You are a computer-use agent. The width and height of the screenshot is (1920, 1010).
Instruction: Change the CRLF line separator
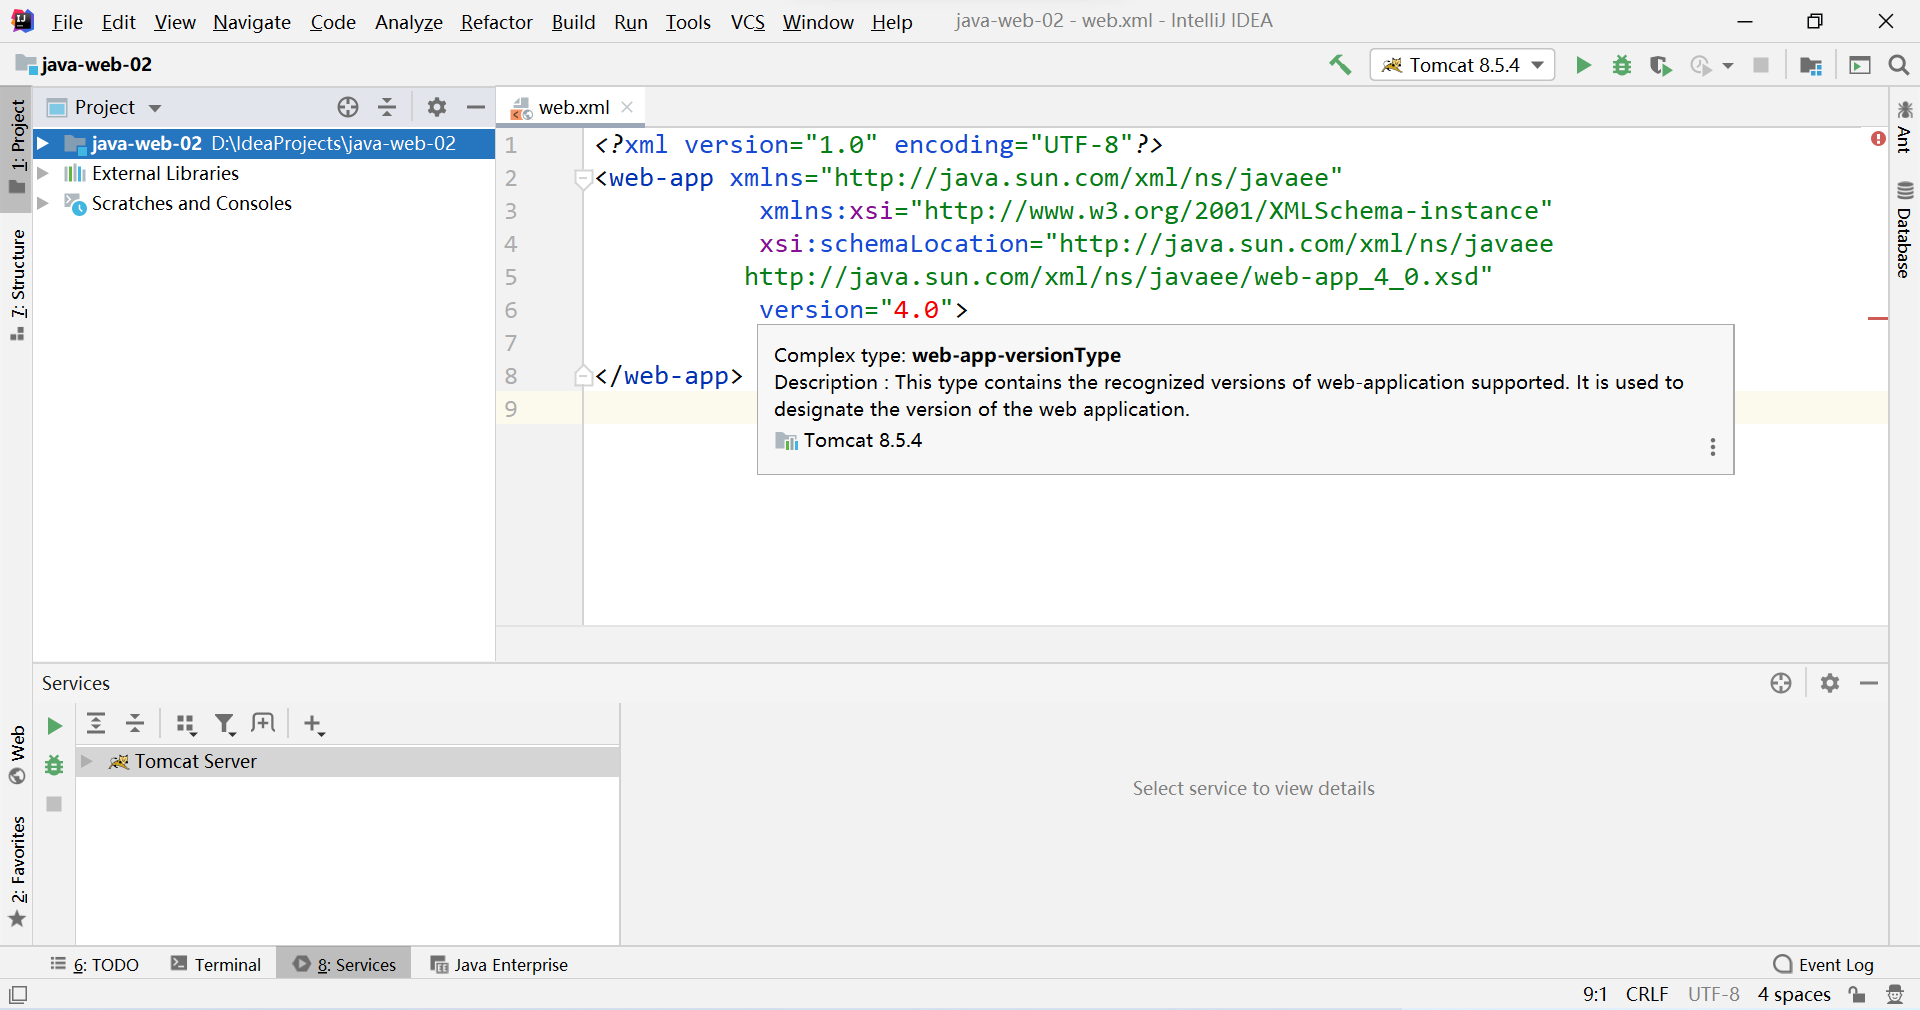pyautogui.click(x=1647, y=994)
